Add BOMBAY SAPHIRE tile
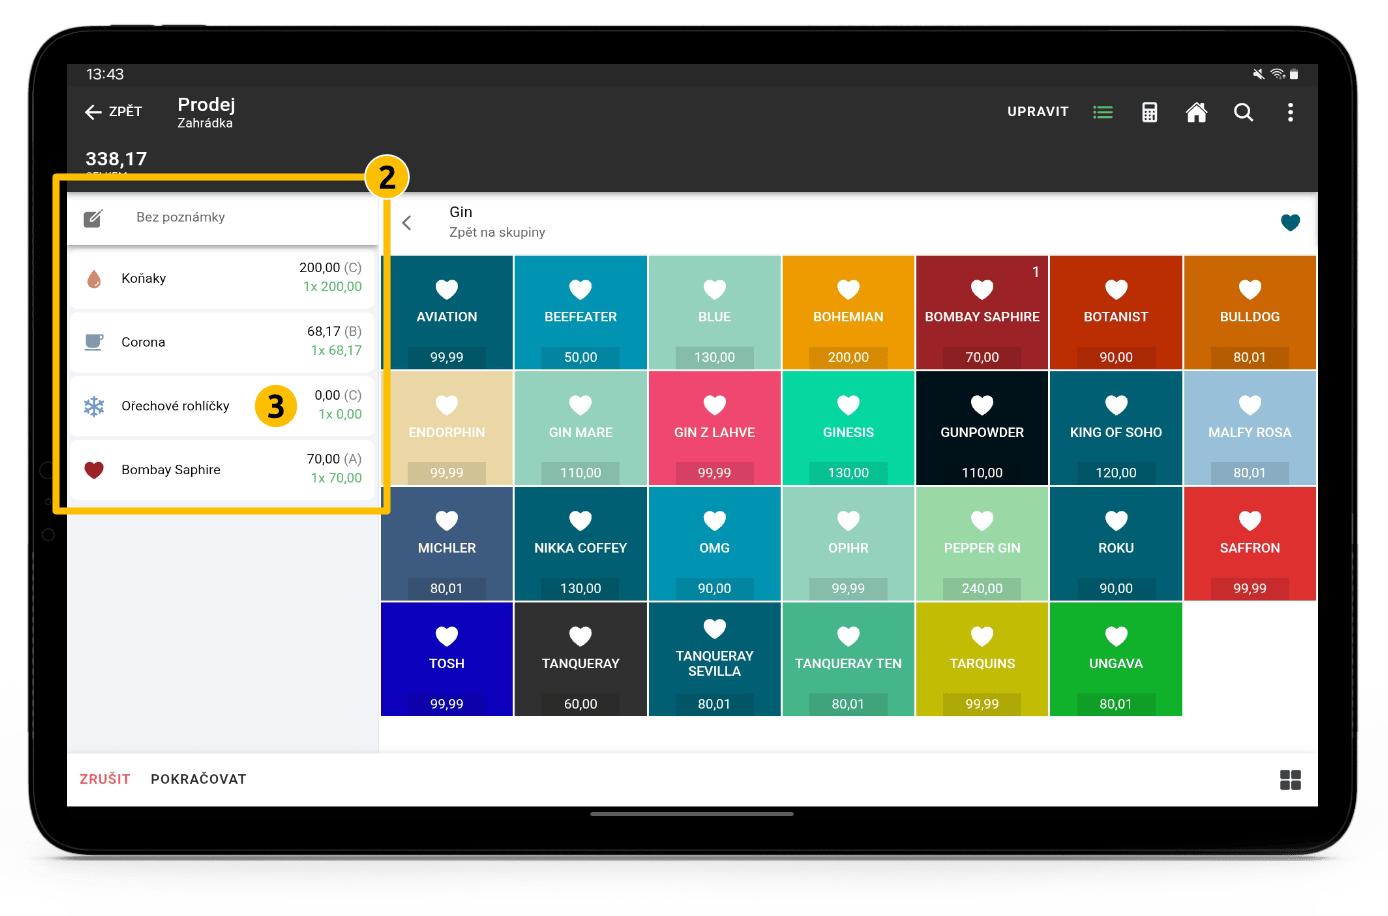 [x=982, y=312]
